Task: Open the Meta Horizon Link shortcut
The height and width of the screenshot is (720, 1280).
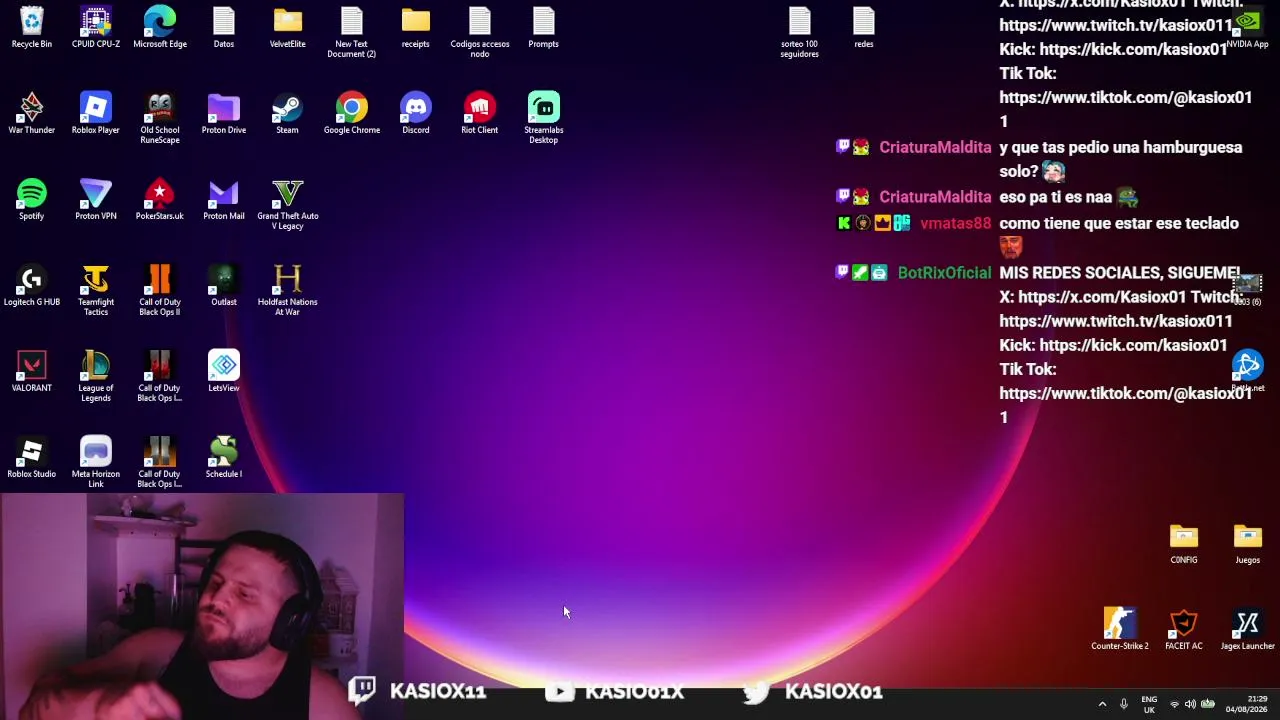Action: point(96,462)
